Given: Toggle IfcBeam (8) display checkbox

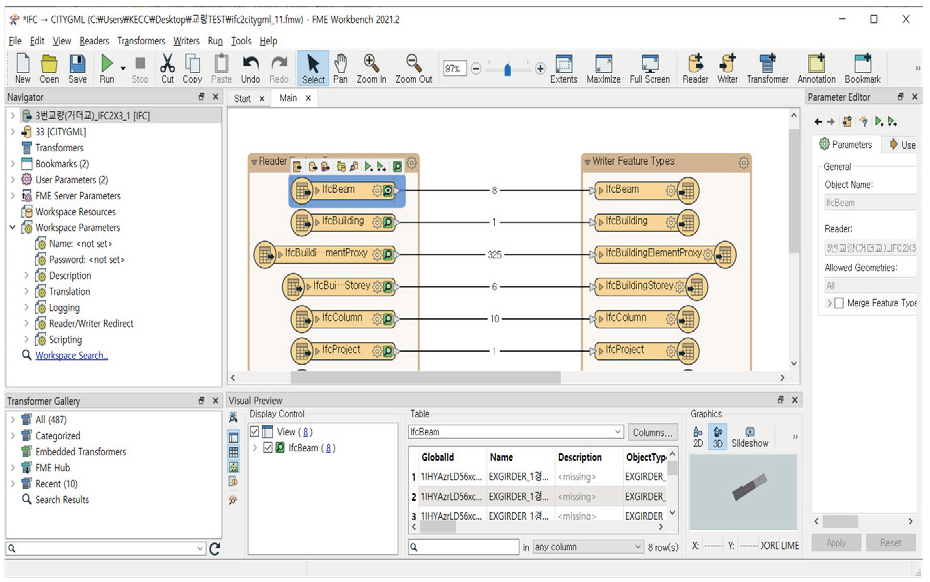Looking at the screenshot, I should pyautogui.click(x=267, y=447).
